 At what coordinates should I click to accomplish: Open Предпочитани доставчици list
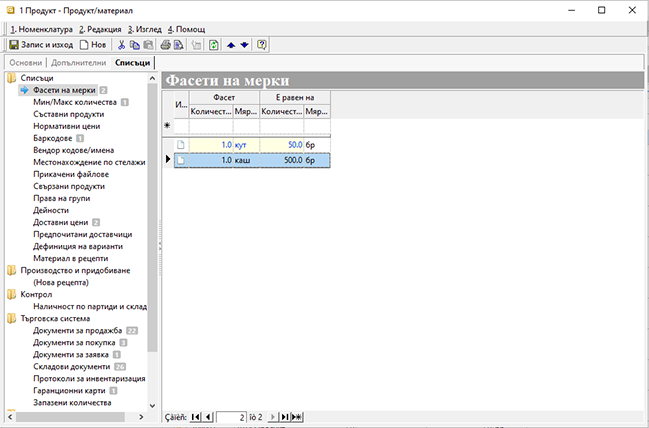pos(83,234)
